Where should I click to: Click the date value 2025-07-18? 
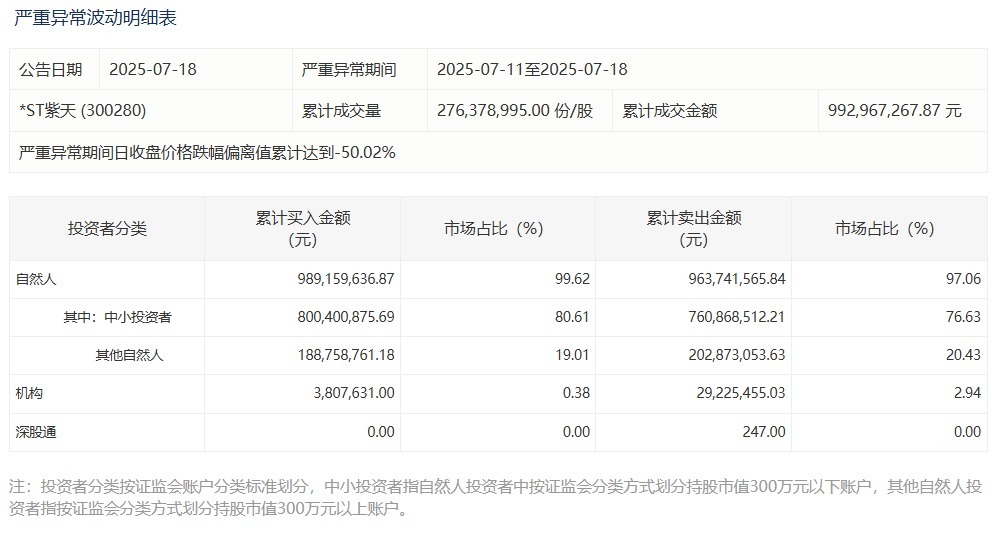pos(153,69)
